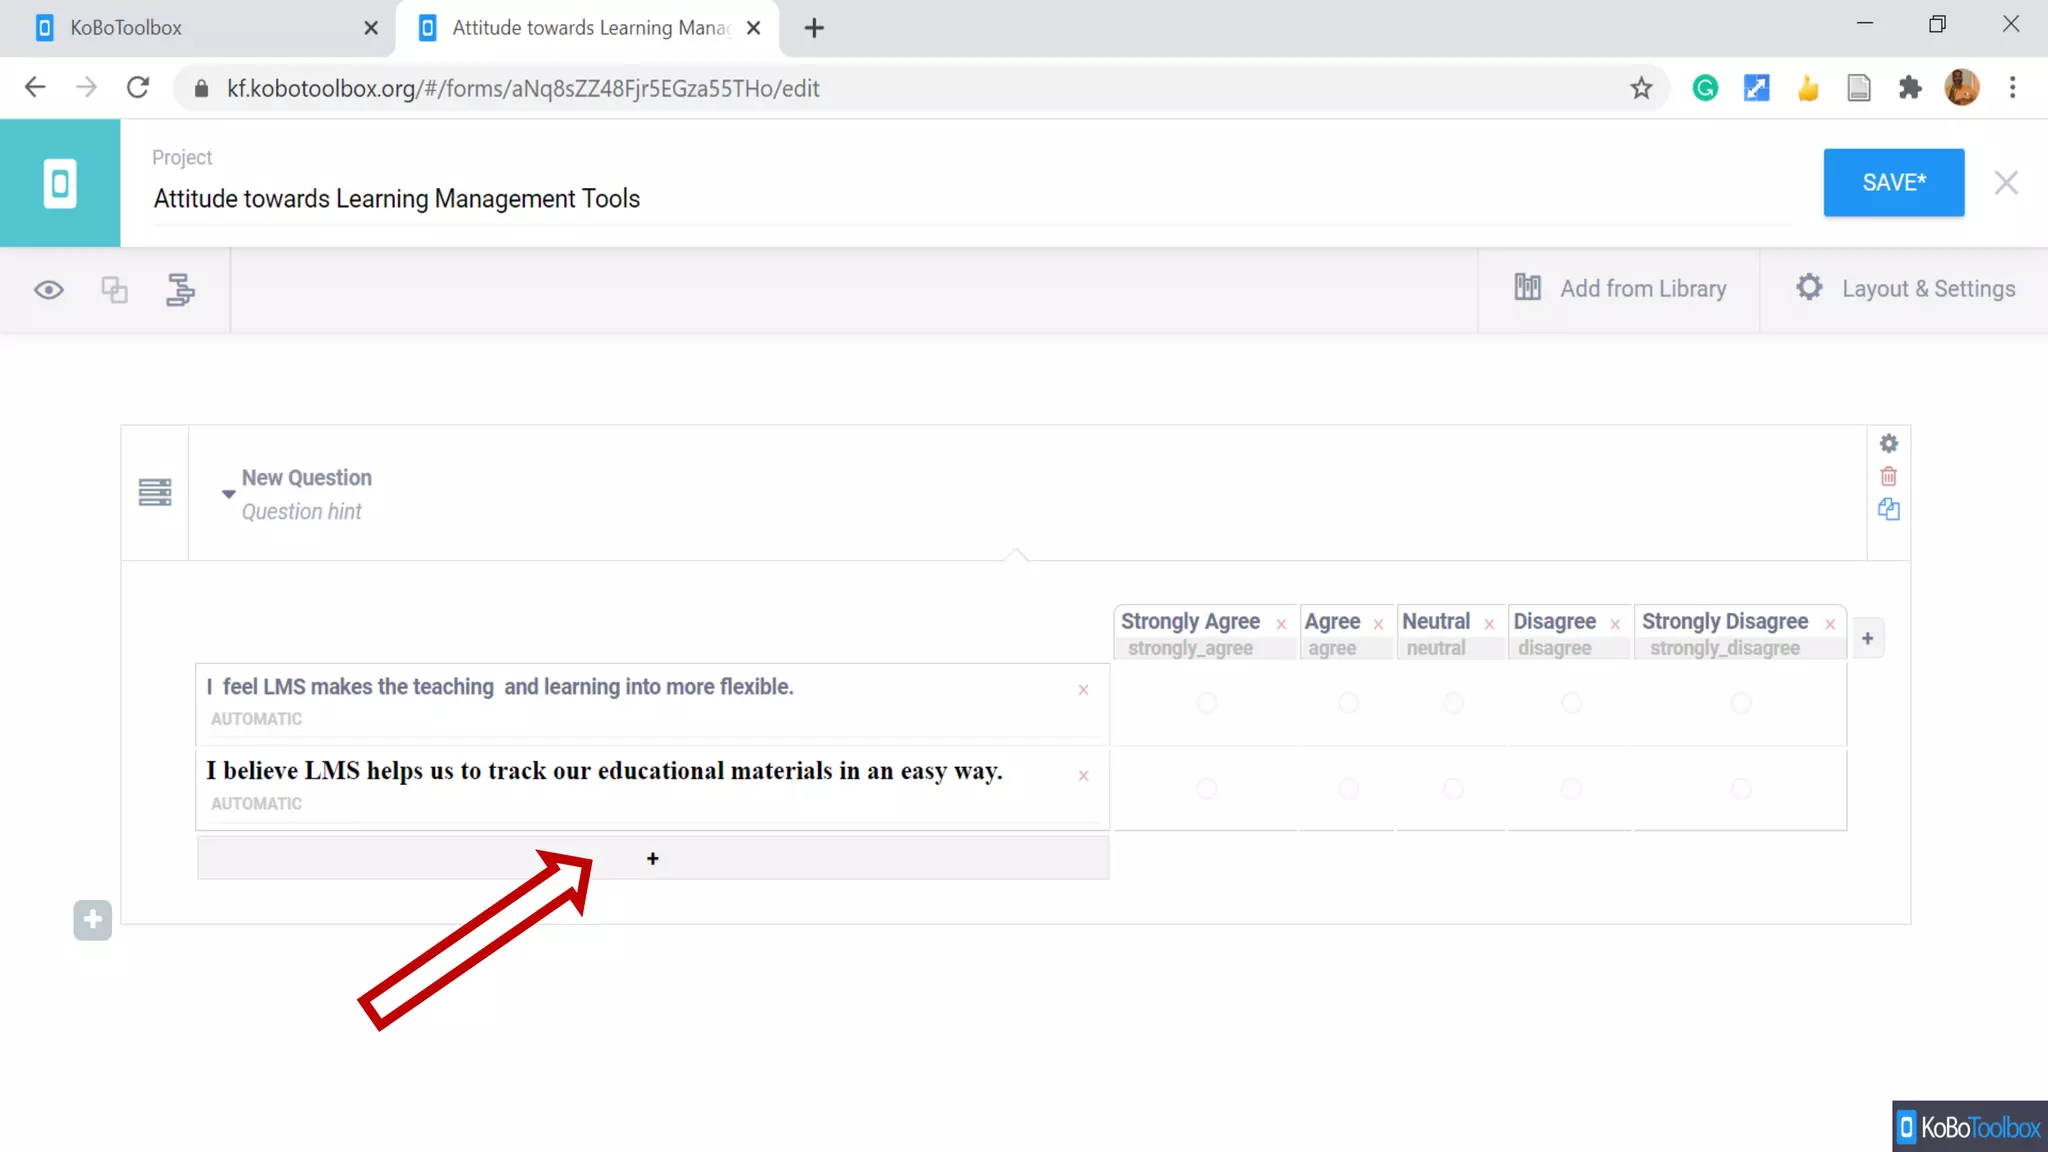2048x1152 pixels.
Task: Add new question with left plus button
Action: point(92,920)
